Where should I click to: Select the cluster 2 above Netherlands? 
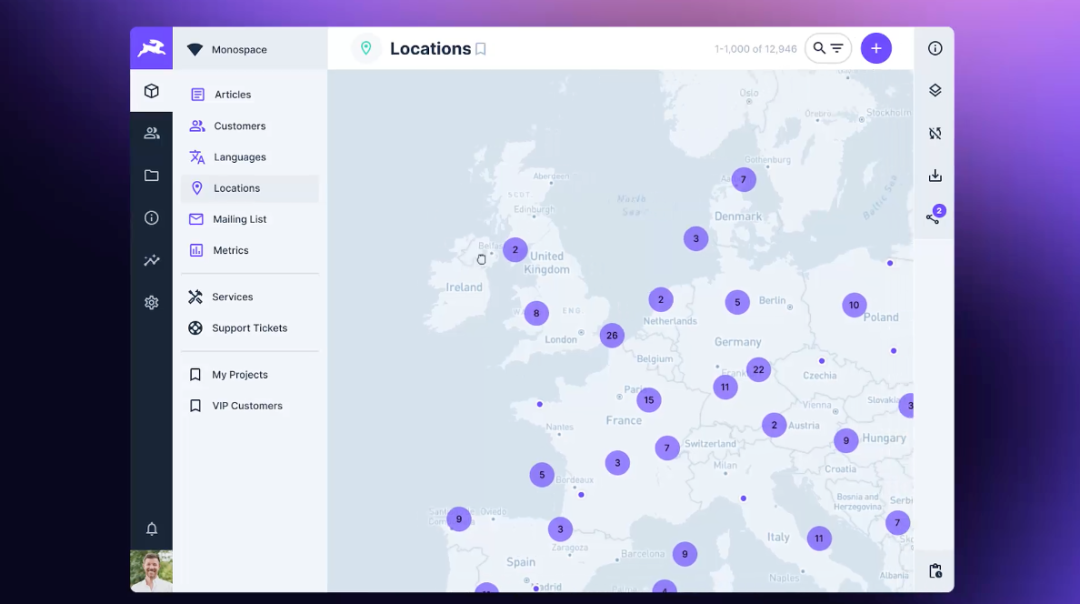coord(661,300)
